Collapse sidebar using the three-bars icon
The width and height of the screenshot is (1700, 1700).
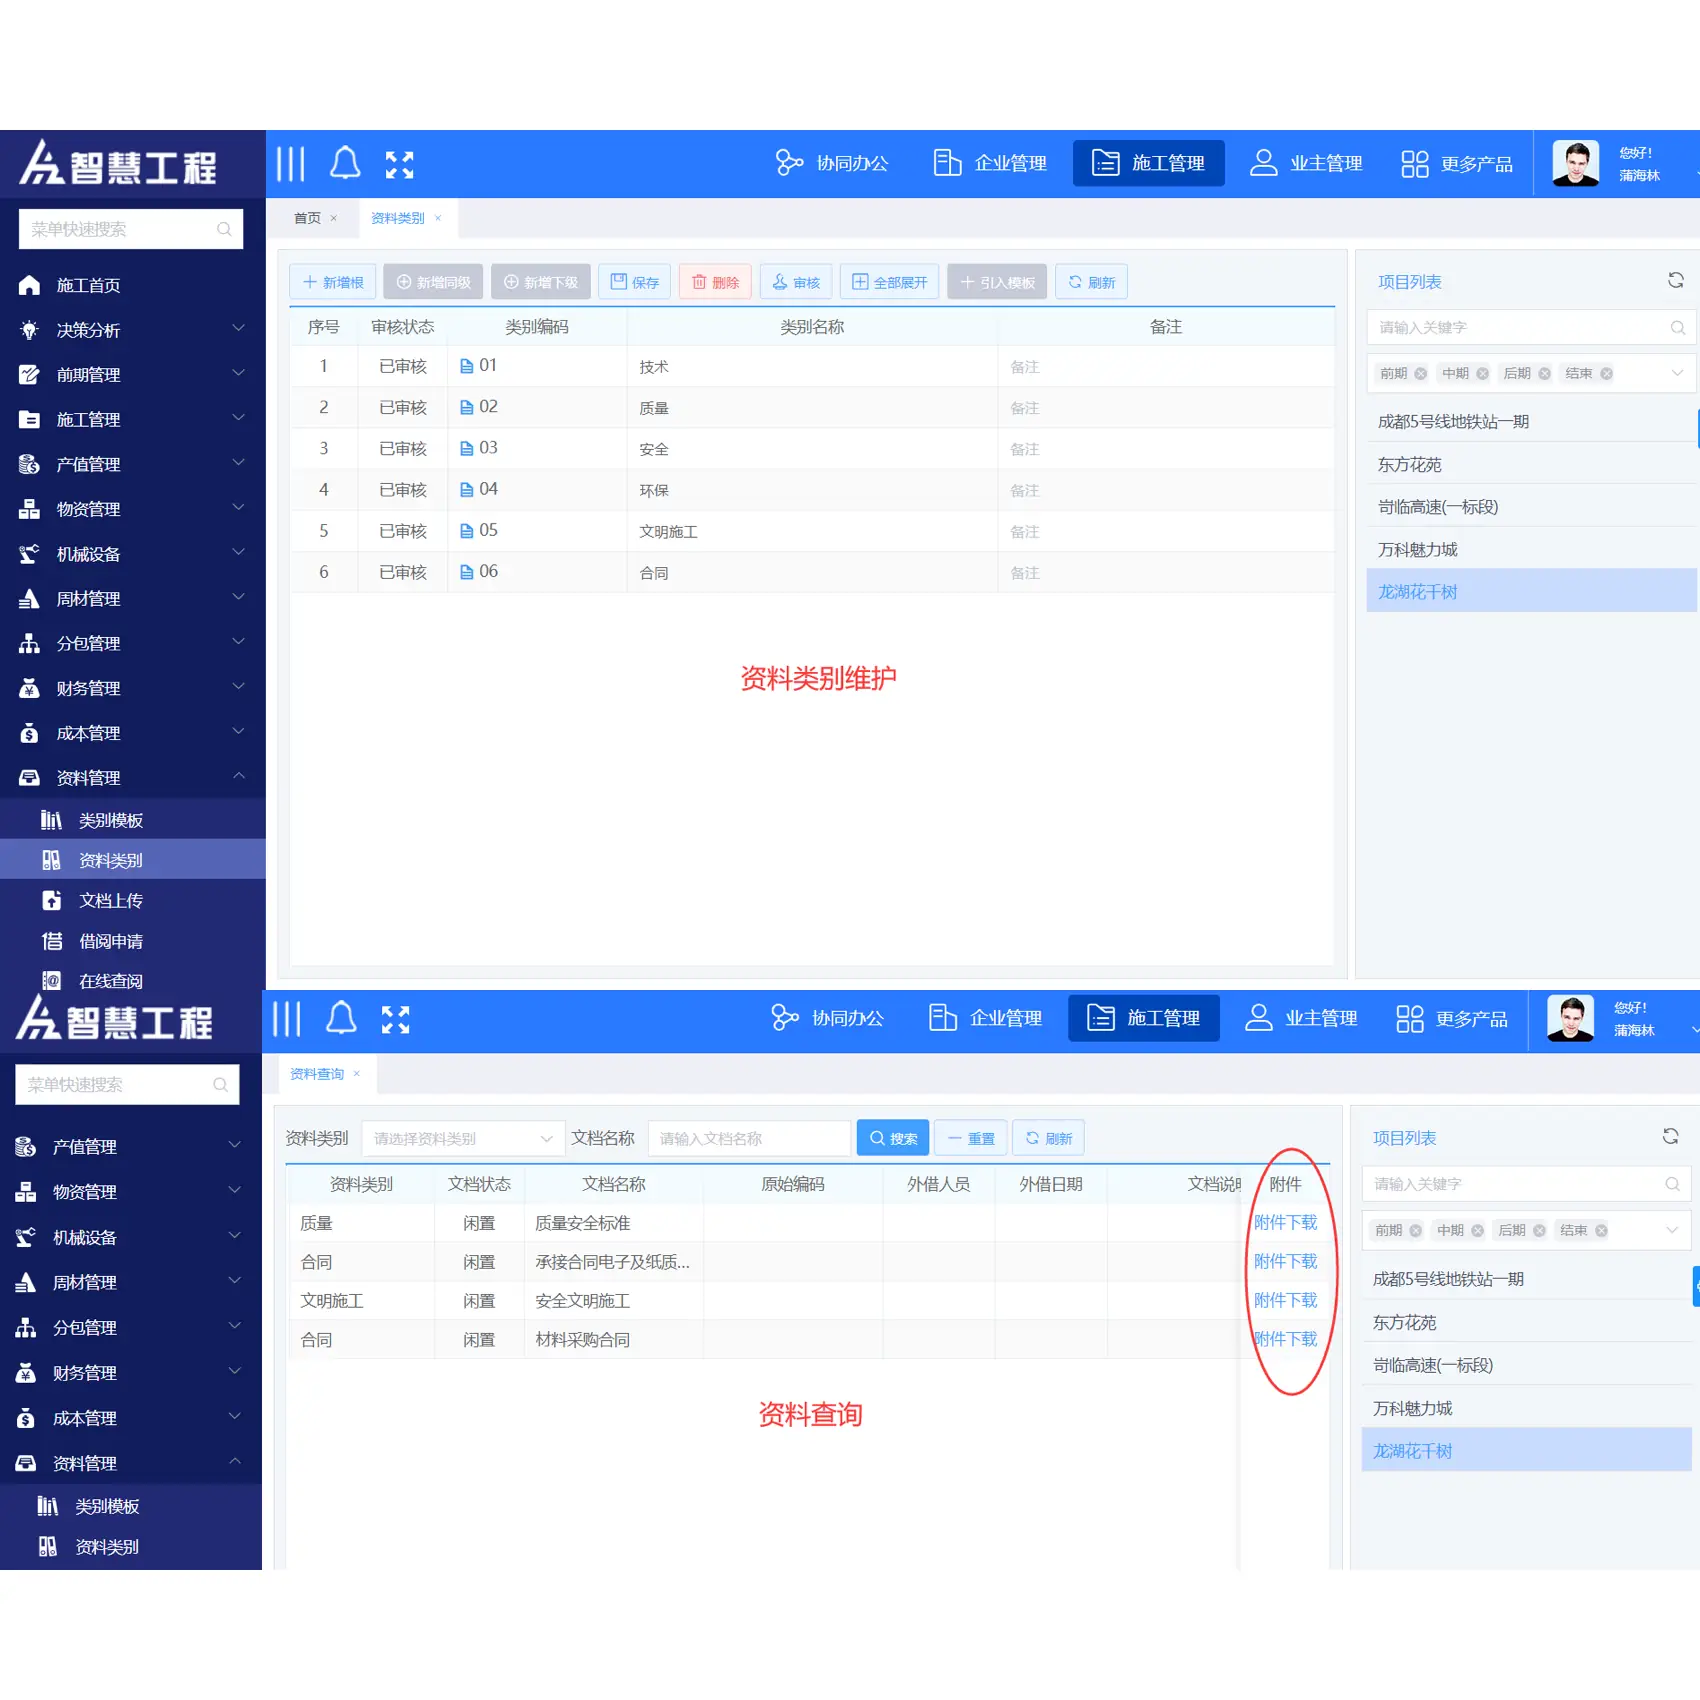point(291,163)
